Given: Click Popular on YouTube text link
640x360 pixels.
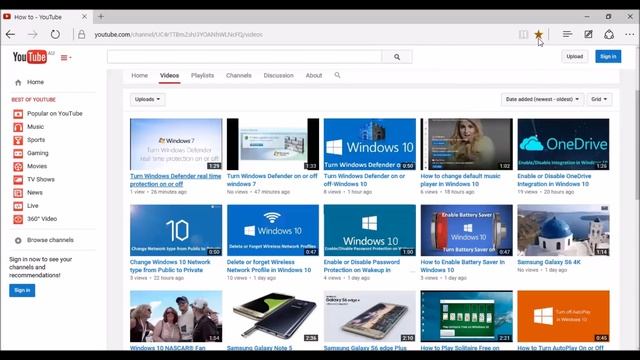Looking at the screenshot, I should (55, 113).
